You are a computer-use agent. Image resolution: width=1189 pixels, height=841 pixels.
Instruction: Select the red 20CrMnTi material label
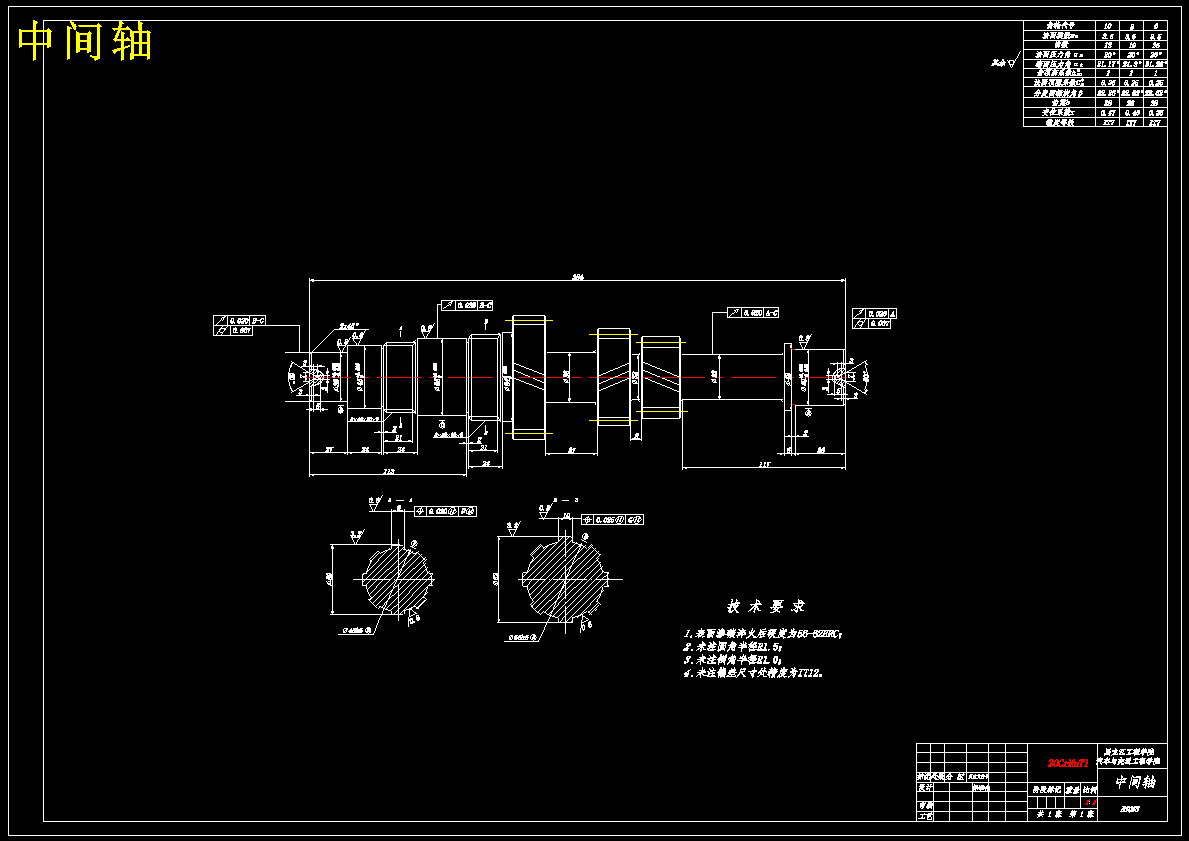coord(1068,763)
